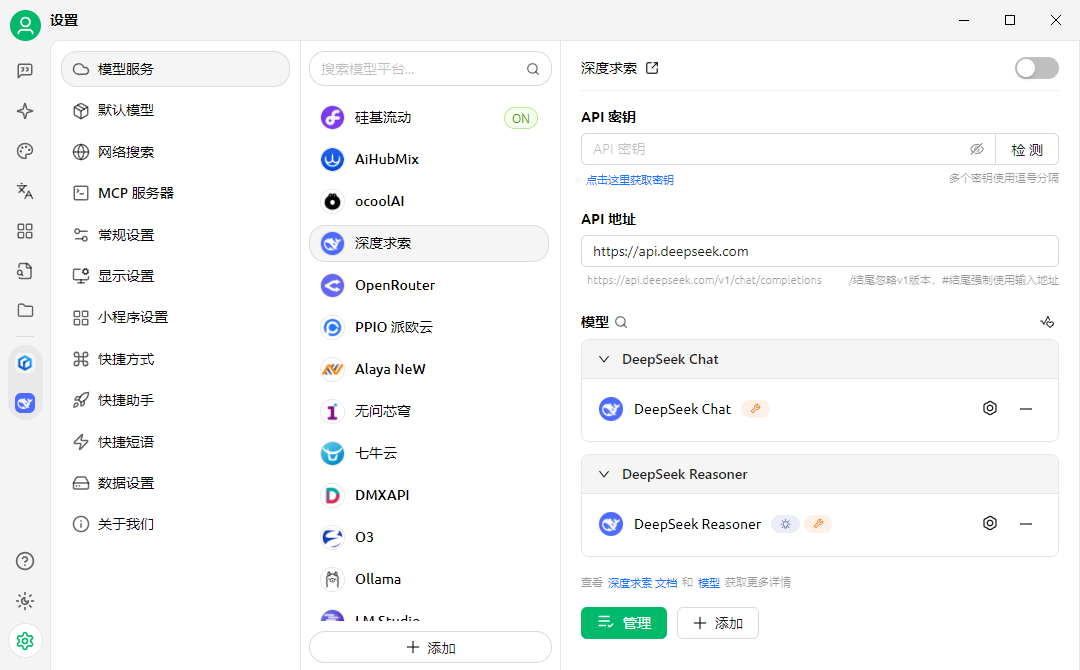The height and width of the screenshot is (670, 1080).
Task: Open the knowledge base icon in sidebar
Action: click(x=25, y=271)
